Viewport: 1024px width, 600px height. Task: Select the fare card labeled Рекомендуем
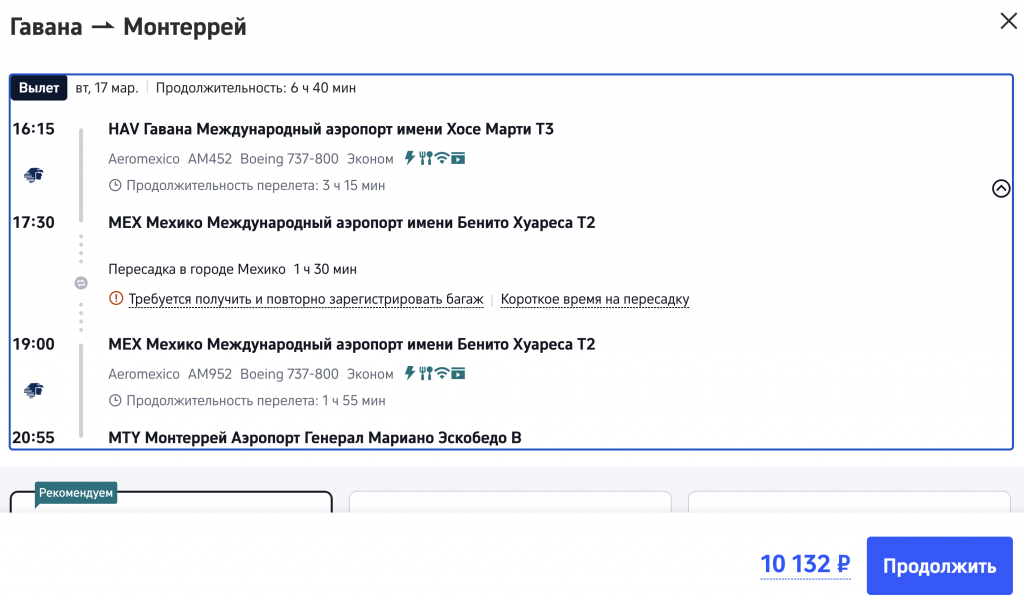pos(170,502)
